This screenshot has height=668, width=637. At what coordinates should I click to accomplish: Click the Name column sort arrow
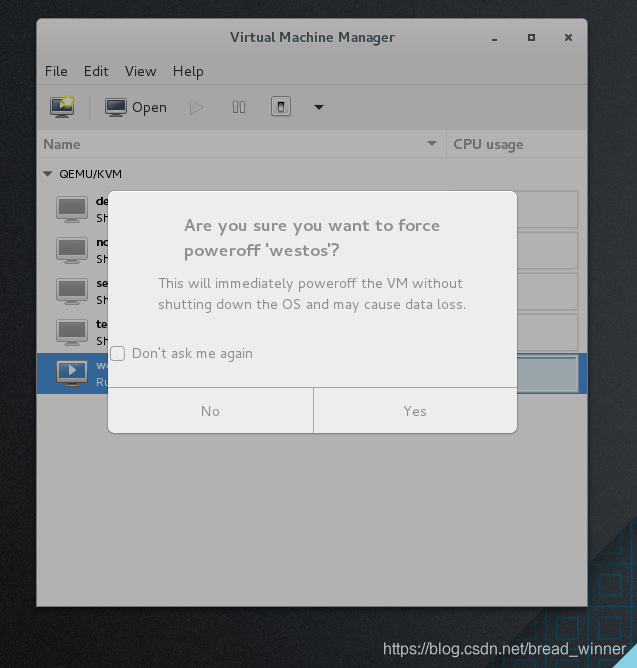[432, 144]
